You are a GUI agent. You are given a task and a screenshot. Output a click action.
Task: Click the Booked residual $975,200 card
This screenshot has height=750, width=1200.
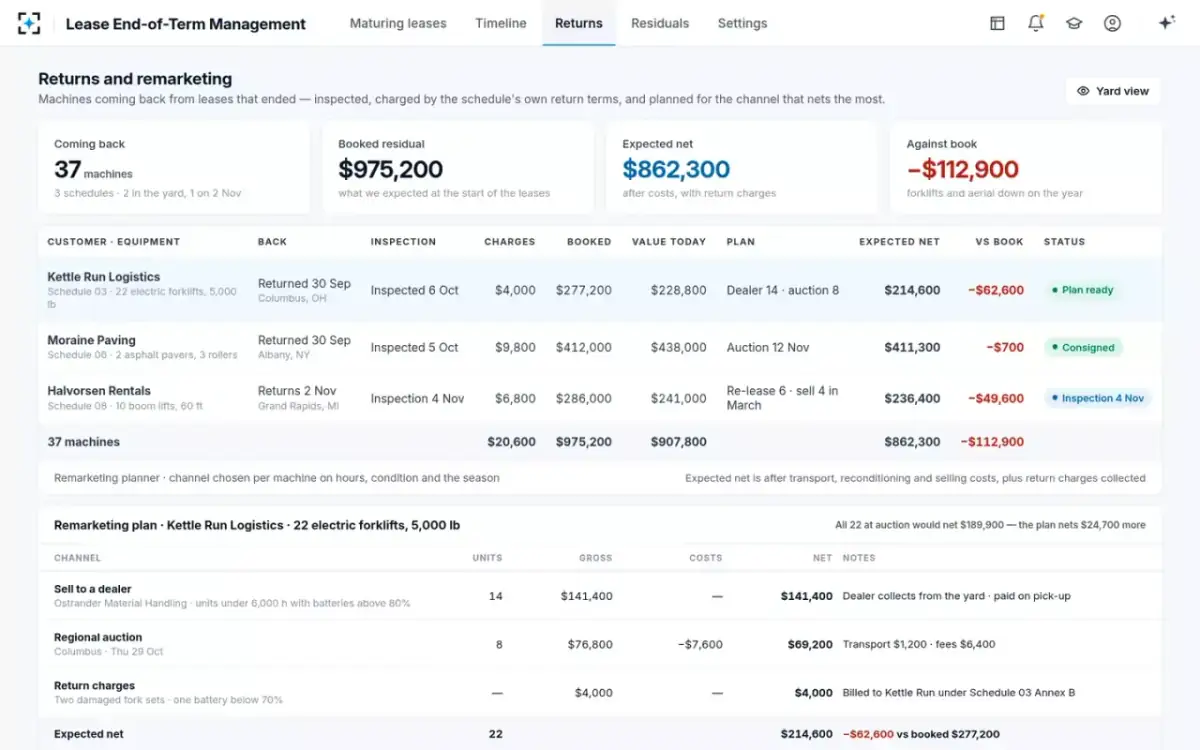tap(458, 168)
